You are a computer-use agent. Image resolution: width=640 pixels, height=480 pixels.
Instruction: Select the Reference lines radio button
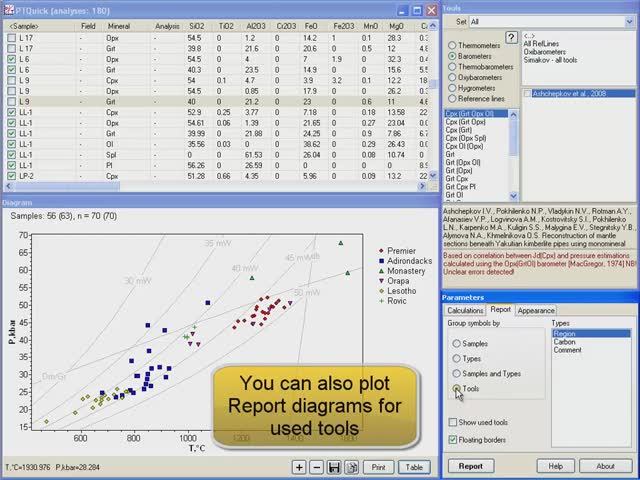(x=452, y=98)
